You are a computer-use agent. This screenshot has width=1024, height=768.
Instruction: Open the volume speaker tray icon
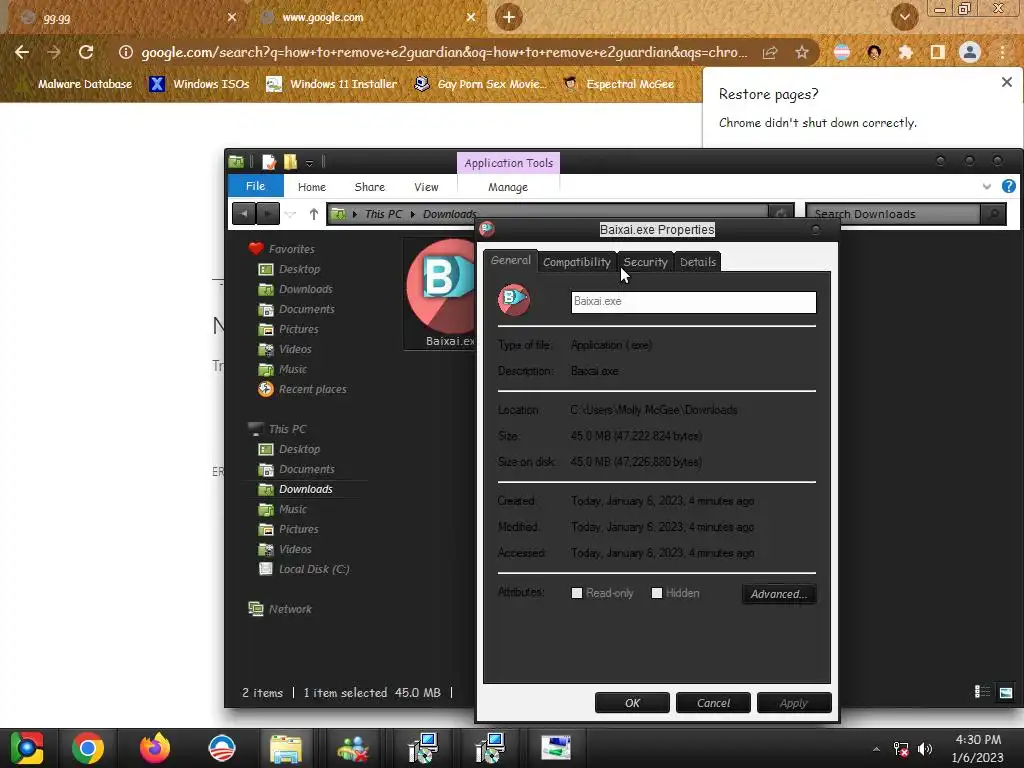pyautogui.click(x=925, y=748)
